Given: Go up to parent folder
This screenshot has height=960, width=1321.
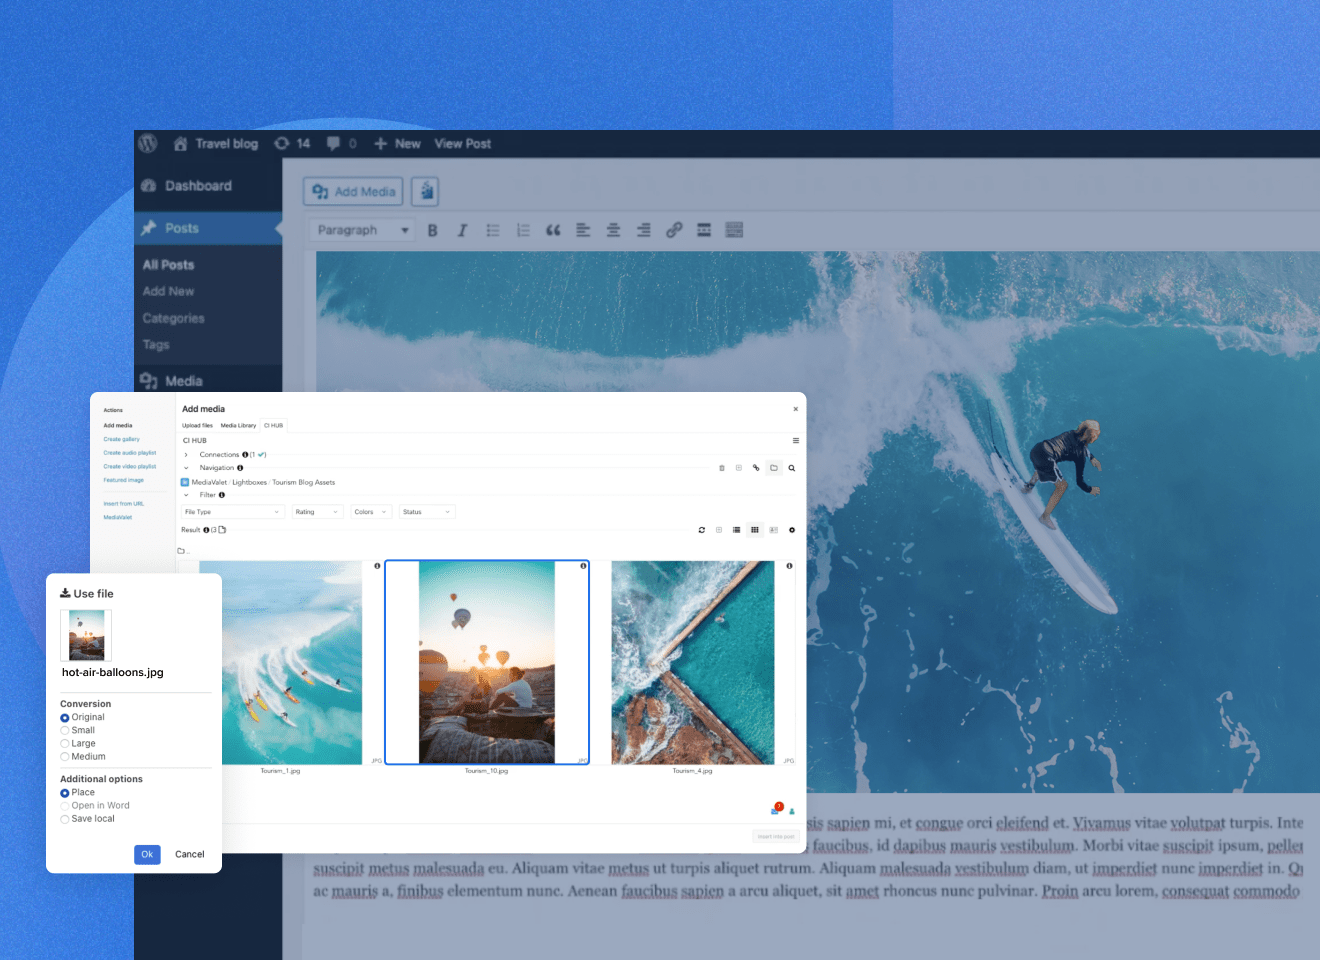Looking at the screenshot, I should pyautogui.click(x=183, y=551).
